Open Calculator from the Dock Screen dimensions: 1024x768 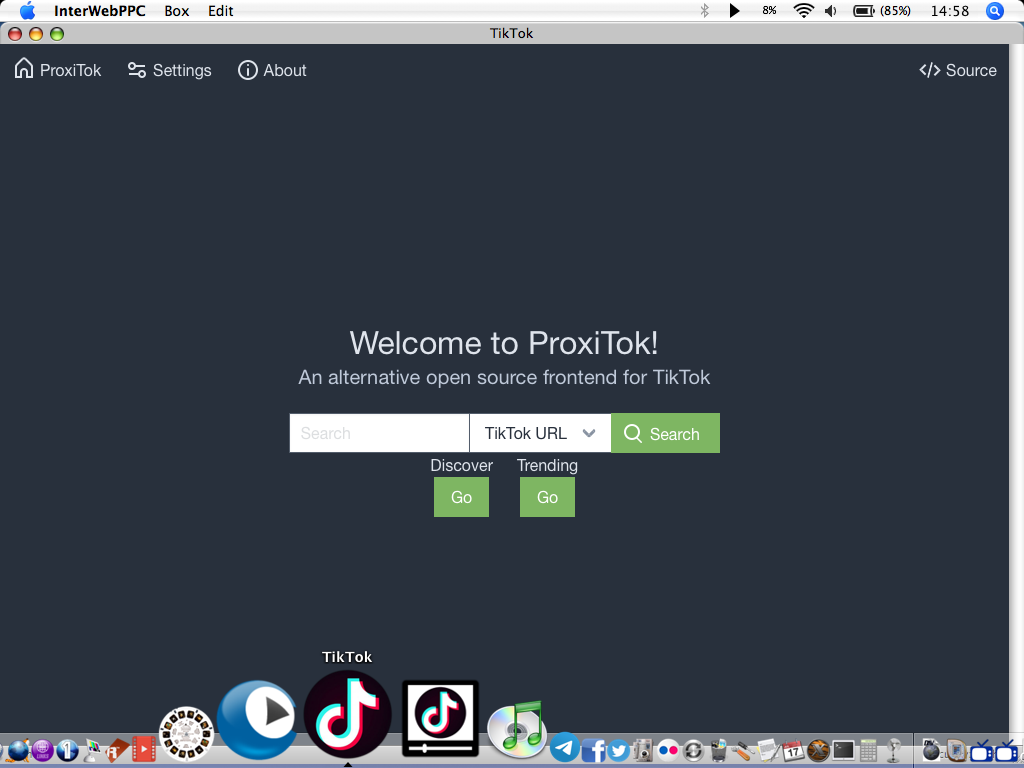(x=868, y=750)
